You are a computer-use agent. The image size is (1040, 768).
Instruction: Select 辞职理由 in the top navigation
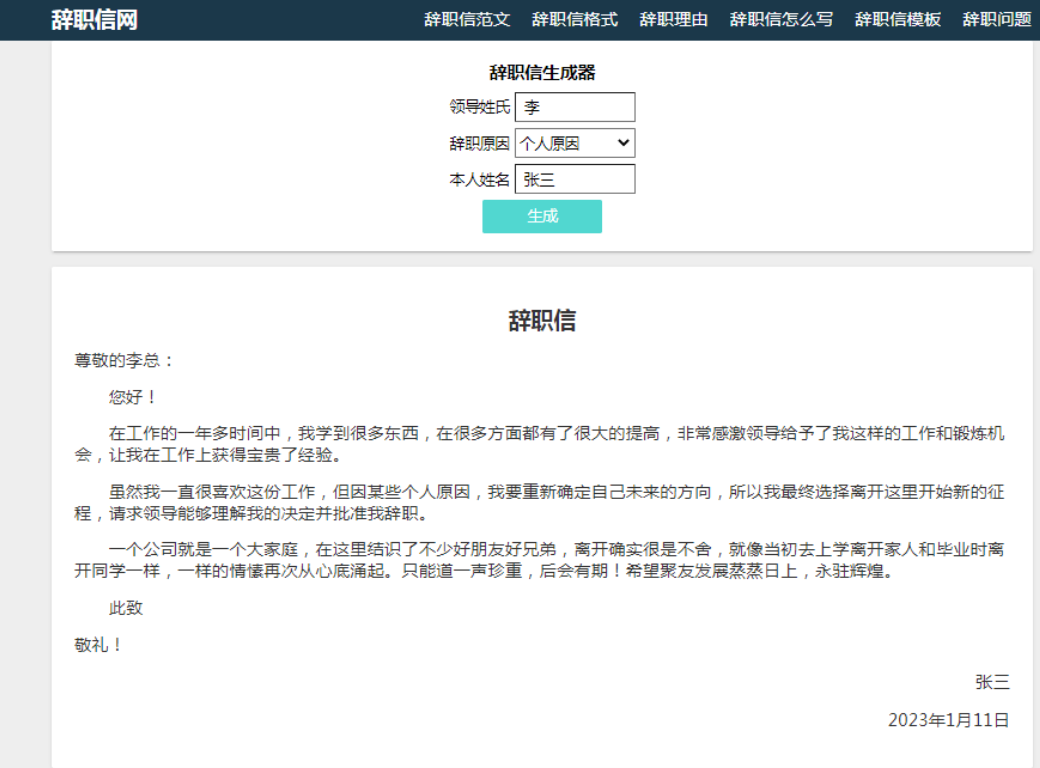tap(674, 20)
